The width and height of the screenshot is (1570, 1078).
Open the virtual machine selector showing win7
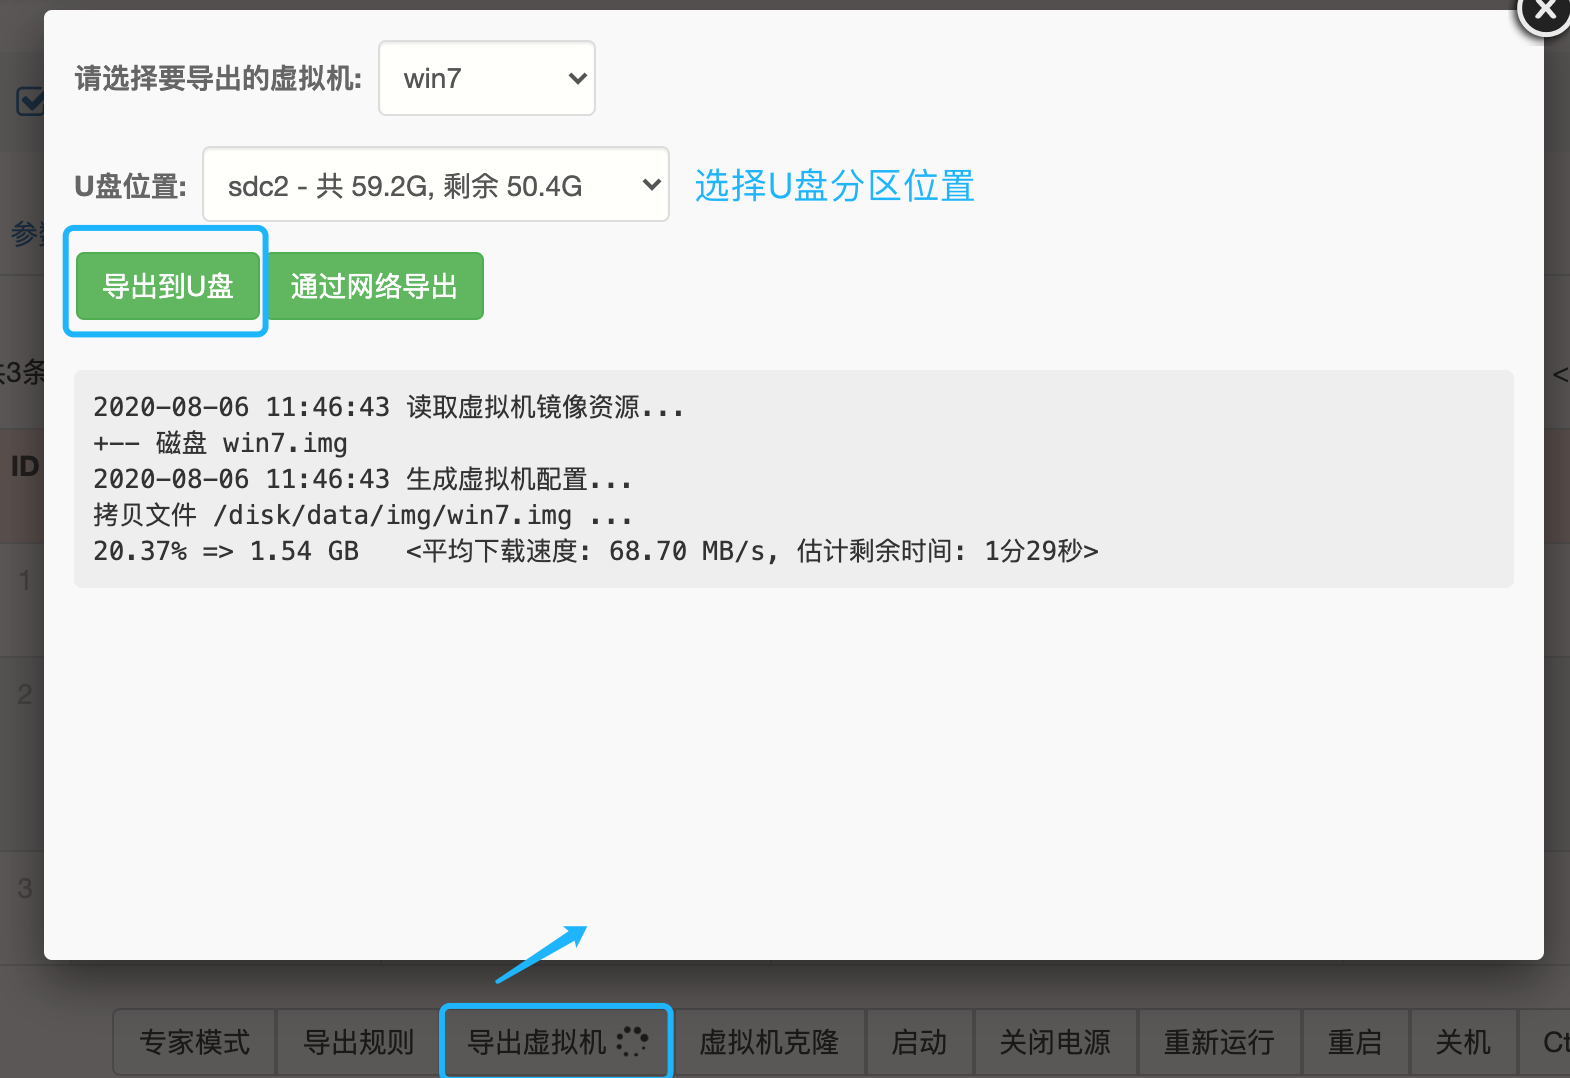(x=487, y=78)
